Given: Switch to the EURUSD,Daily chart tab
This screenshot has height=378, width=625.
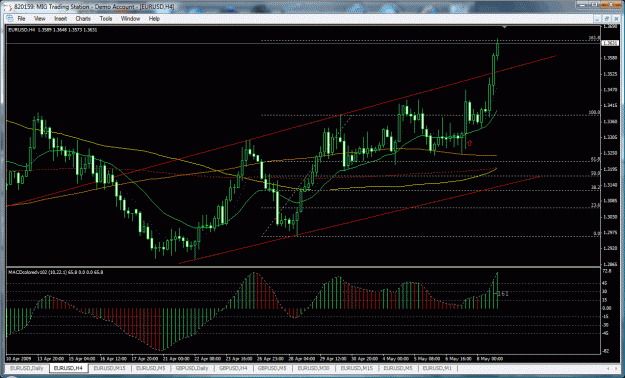Looking at the screenshot, I should click(27, 368).
